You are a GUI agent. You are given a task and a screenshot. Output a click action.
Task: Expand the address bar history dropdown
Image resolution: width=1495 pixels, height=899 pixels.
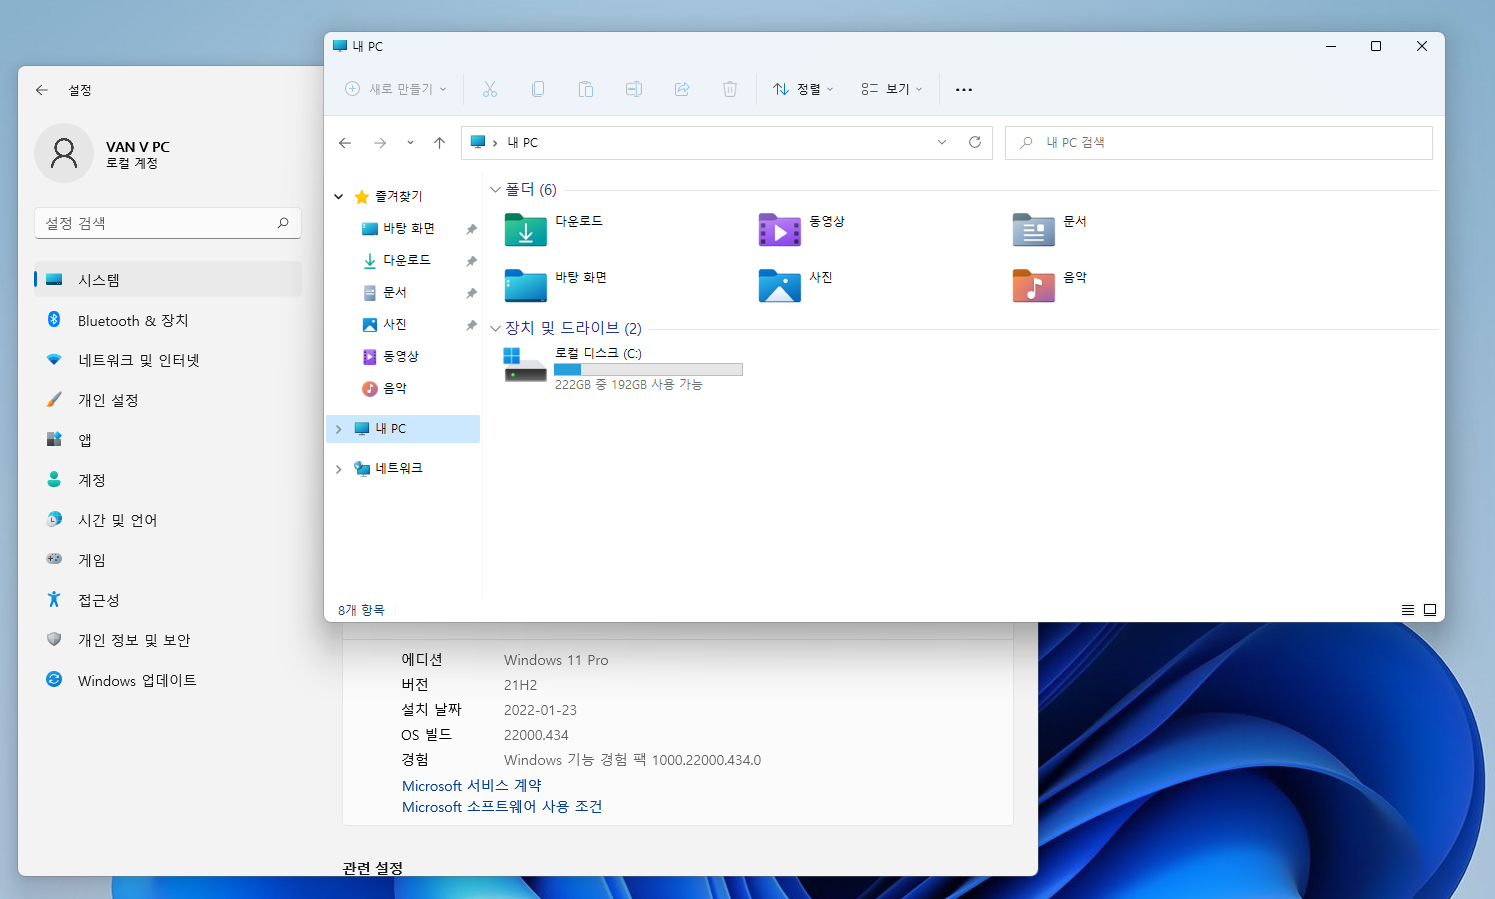coord(942,142)
